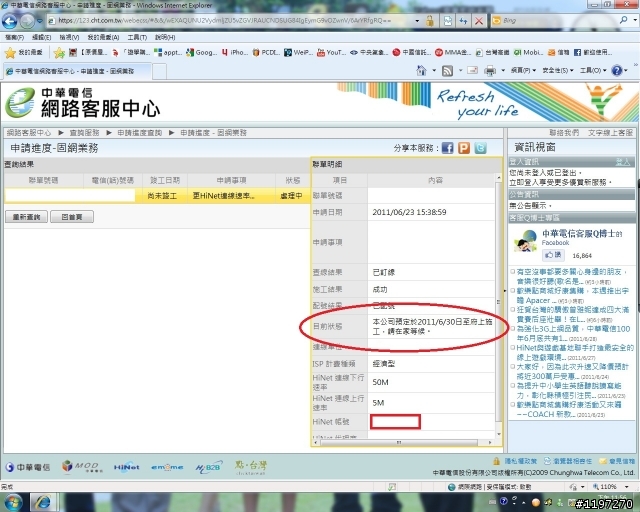The image size is (640, 512).
Task: Expand the Print button dropdown arrow
Action: [503, 71]
